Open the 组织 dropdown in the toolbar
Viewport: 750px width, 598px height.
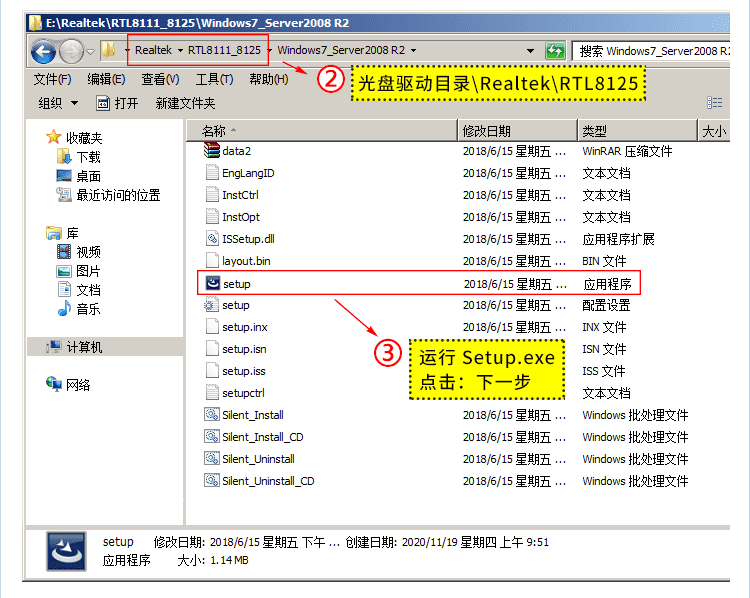click(x=58, y=103)
